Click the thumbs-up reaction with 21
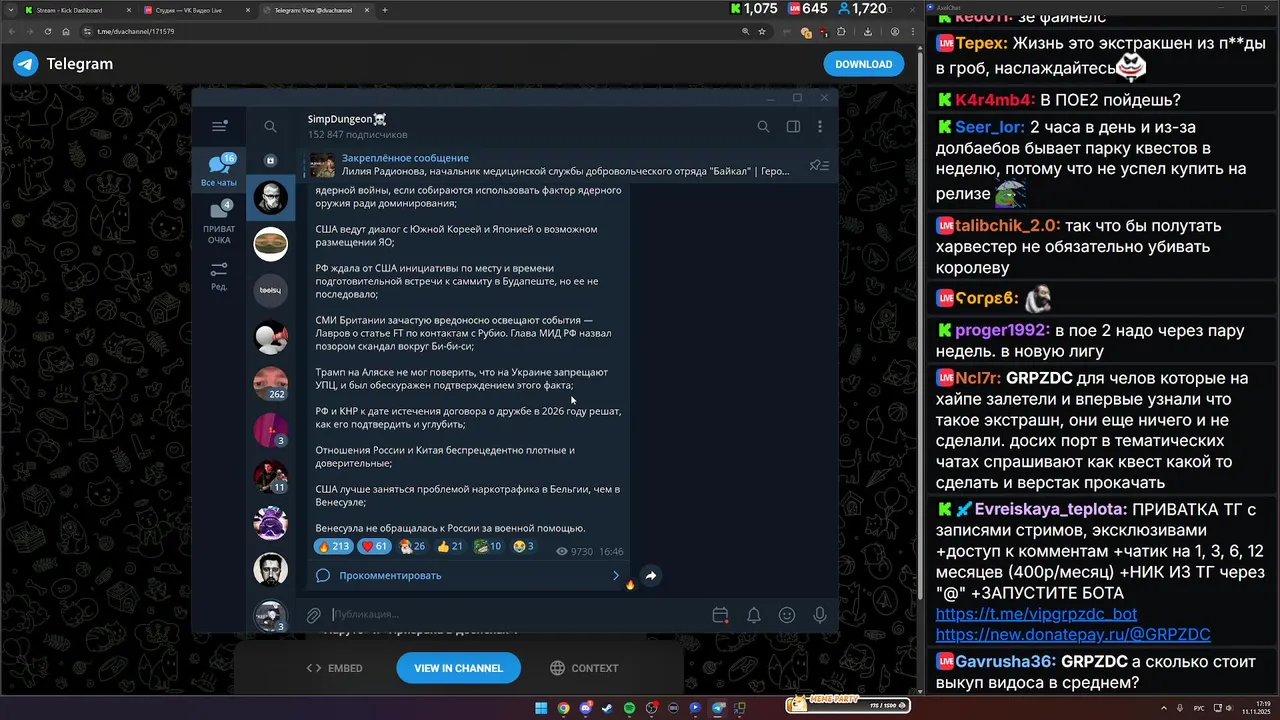The height and width of the screenshot is (720, 1280). tap(450, 547)
